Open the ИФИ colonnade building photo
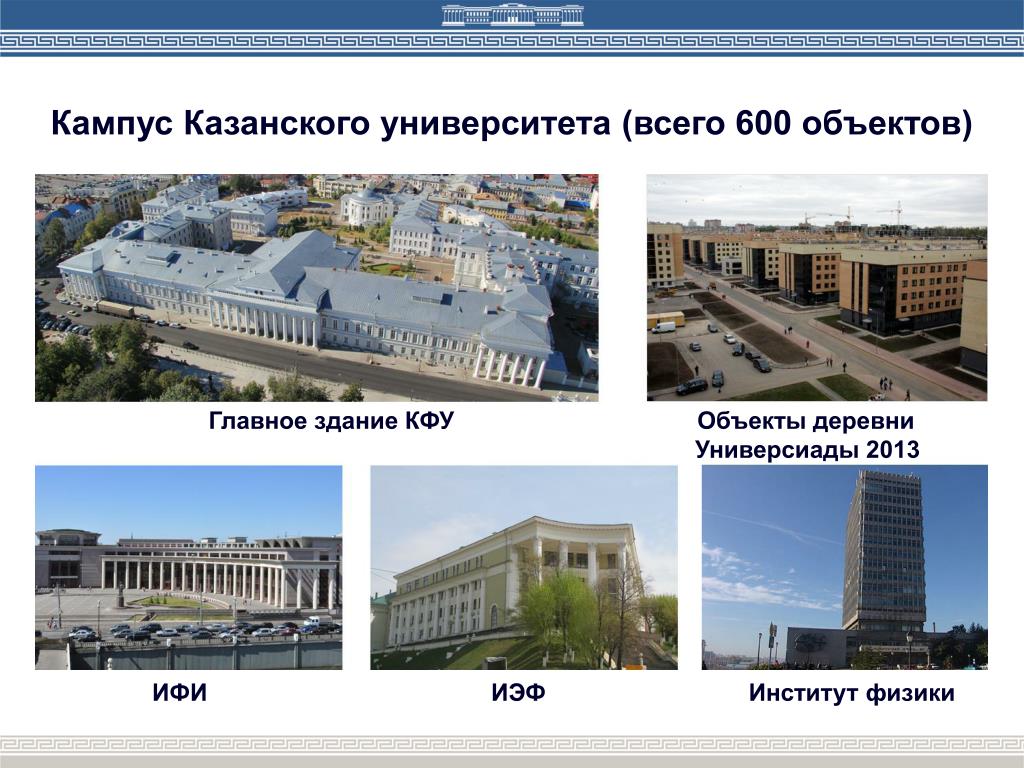The height and width of the screenshot is (768, 1024). point(189,568)
